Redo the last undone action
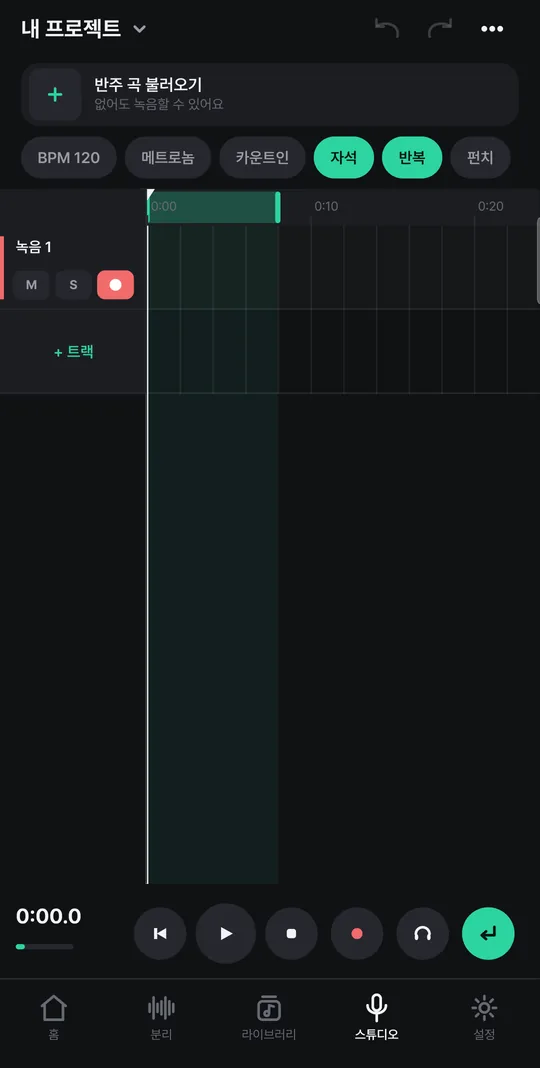Screen dimensions: 540x1068 439,29
